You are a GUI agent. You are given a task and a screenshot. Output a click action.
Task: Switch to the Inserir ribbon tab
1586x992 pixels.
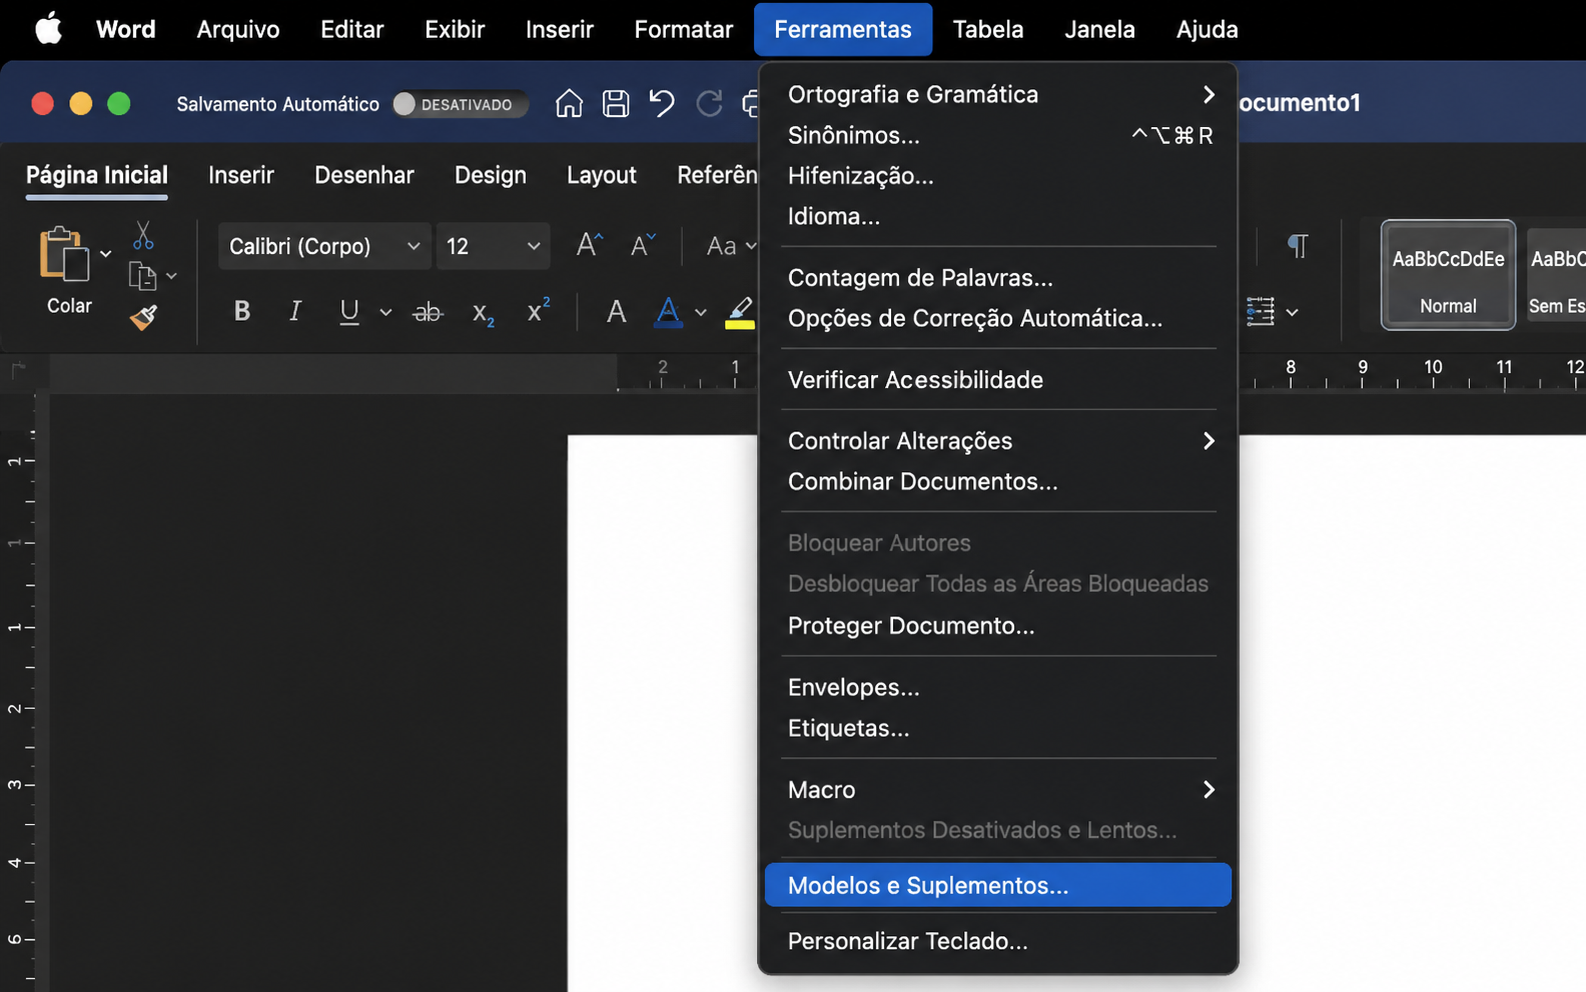(241, 175)
